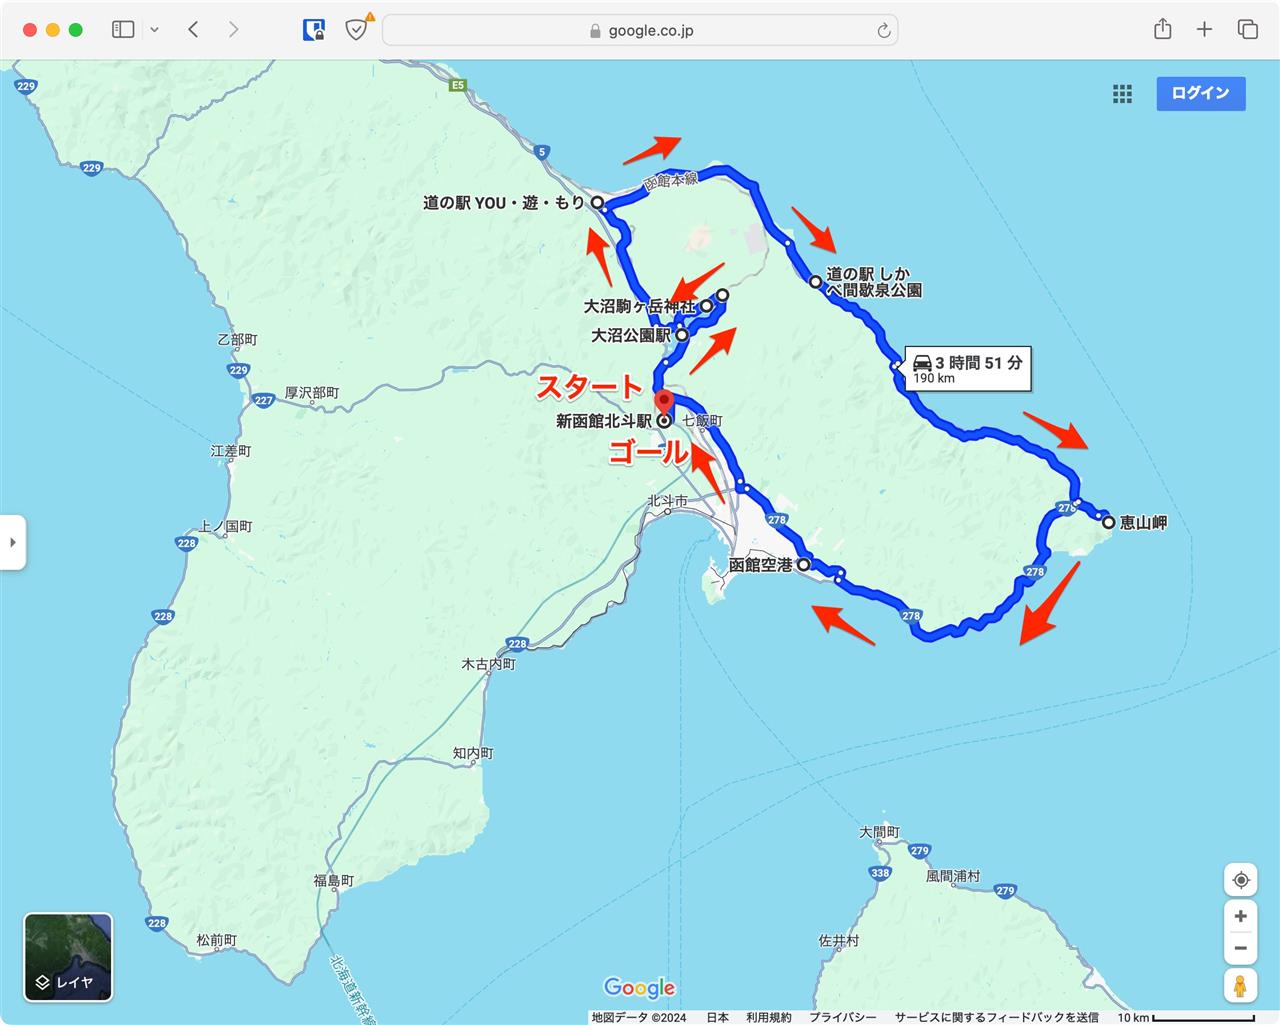Click the 3時間51分 route info box

pos(967,369)
